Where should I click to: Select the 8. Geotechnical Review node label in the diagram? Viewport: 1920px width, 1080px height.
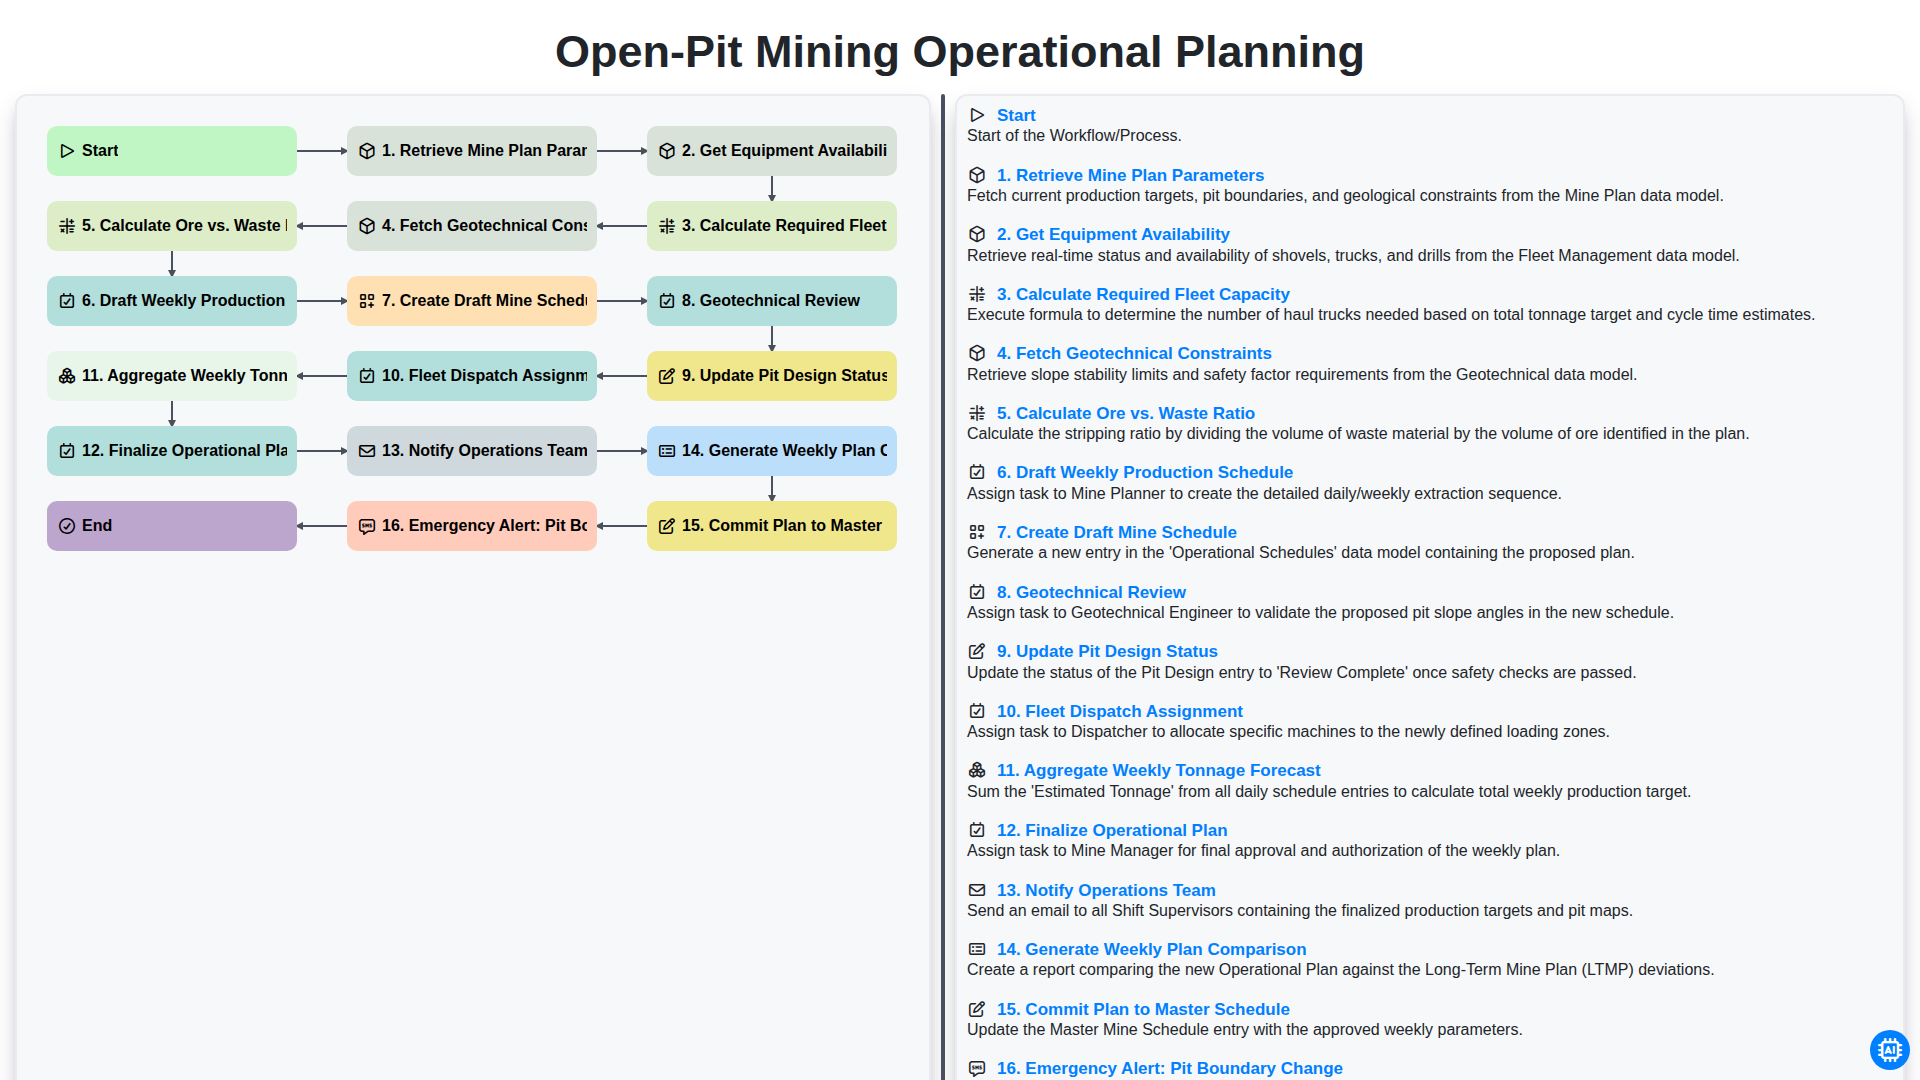pyautogui.click(x=770, y=301)
